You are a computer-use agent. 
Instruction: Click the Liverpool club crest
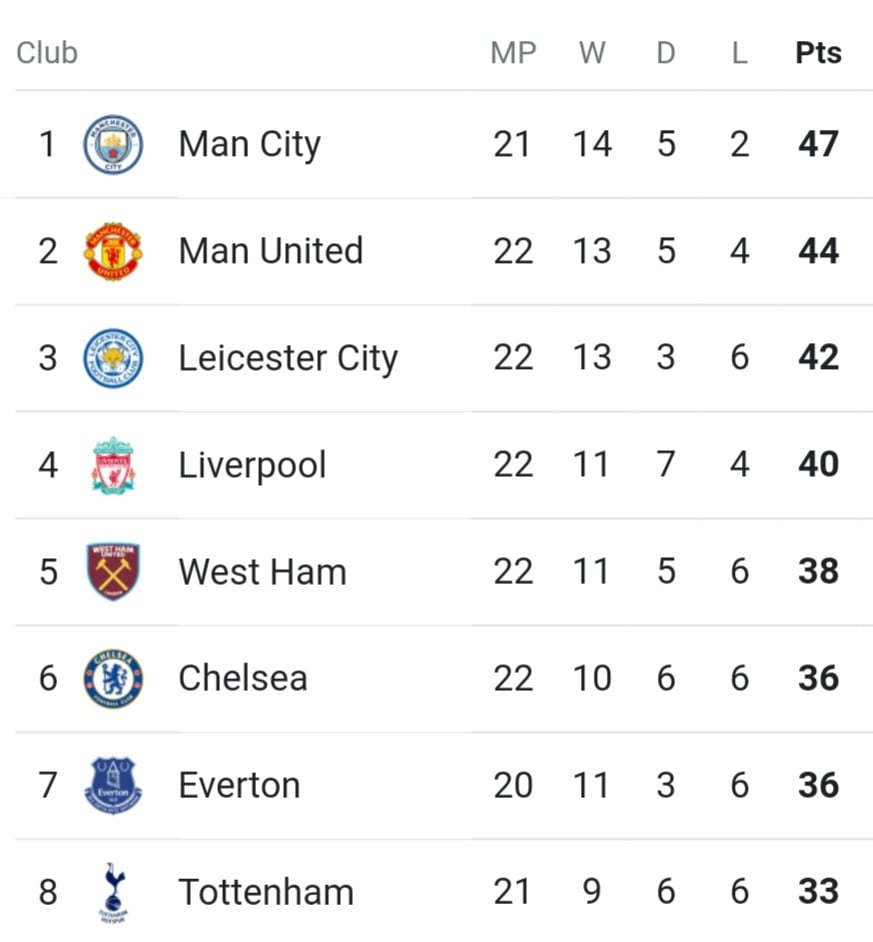(x=113, y=466)
